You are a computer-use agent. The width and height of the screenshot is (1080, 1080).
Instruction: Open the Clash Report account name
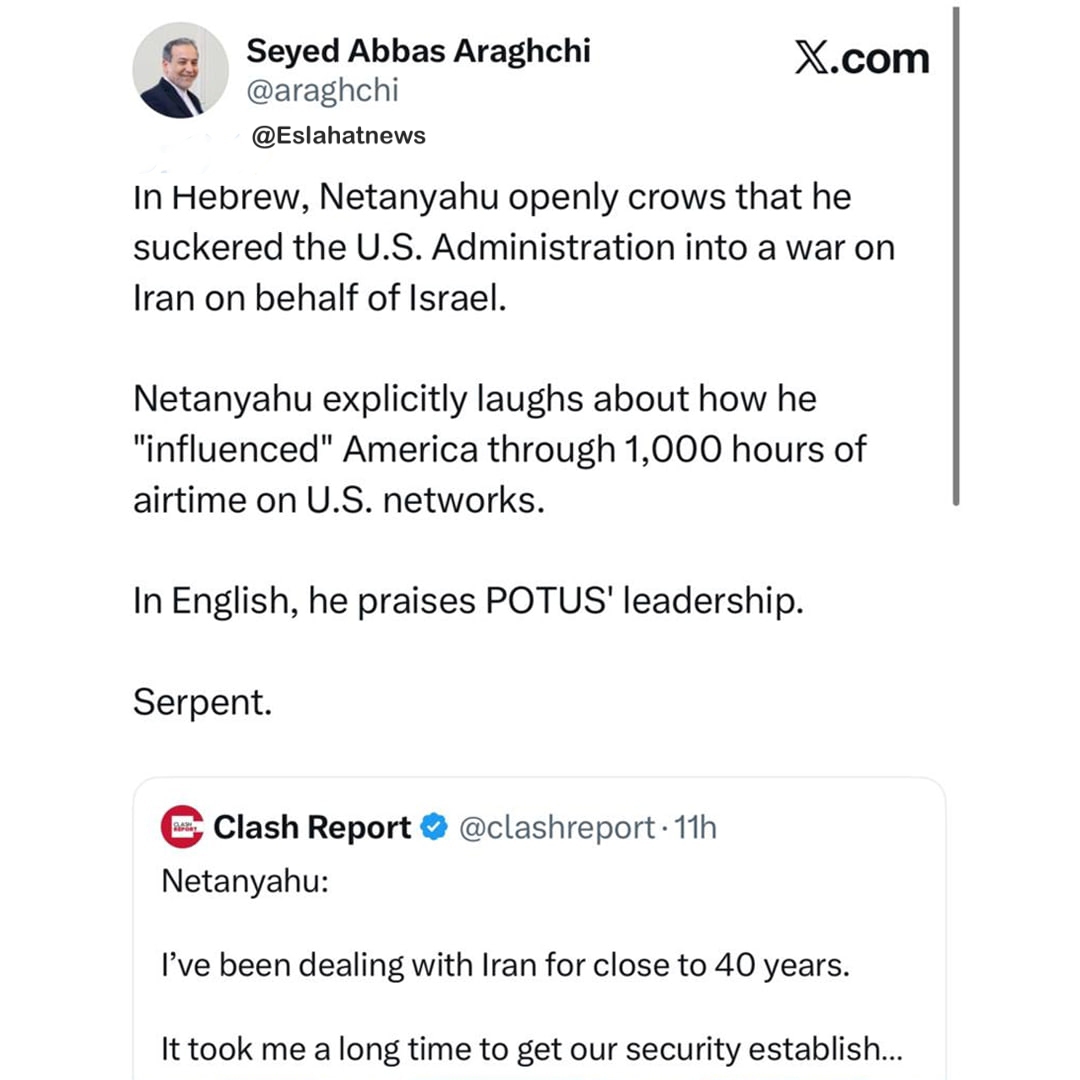[x=312, y=827]
